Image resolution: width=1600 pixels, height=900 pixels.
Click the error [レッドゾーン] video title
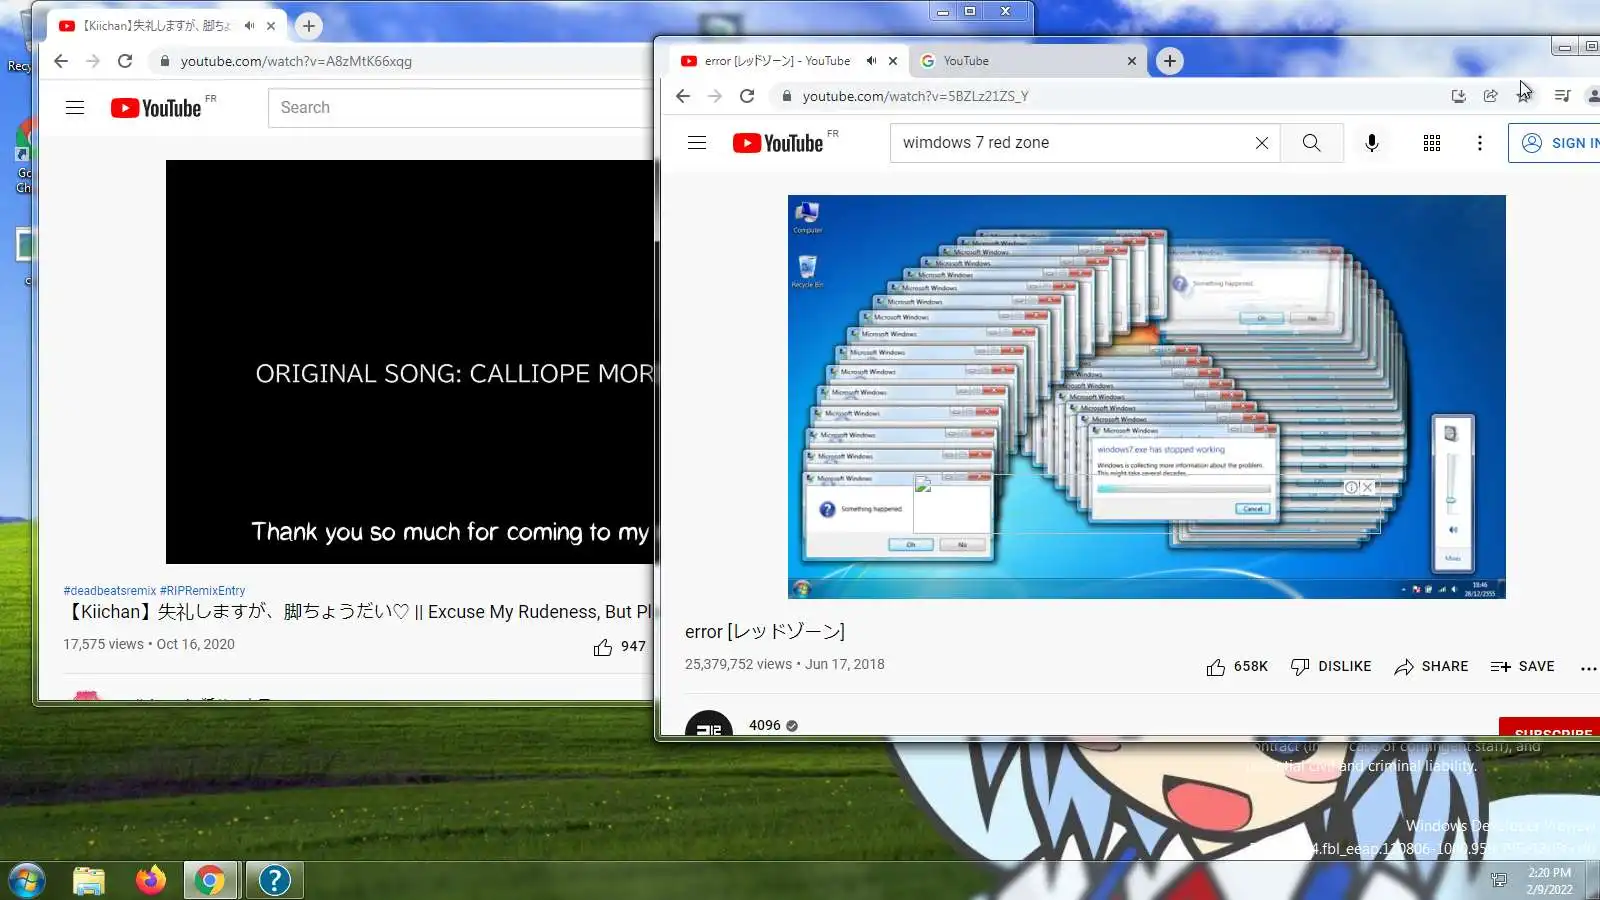point(765,632)
